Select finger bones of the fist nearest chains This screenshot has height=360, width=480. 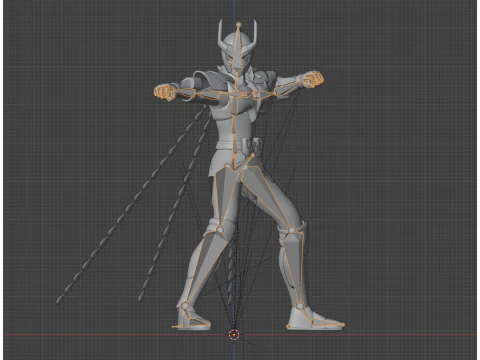(164, 92)
